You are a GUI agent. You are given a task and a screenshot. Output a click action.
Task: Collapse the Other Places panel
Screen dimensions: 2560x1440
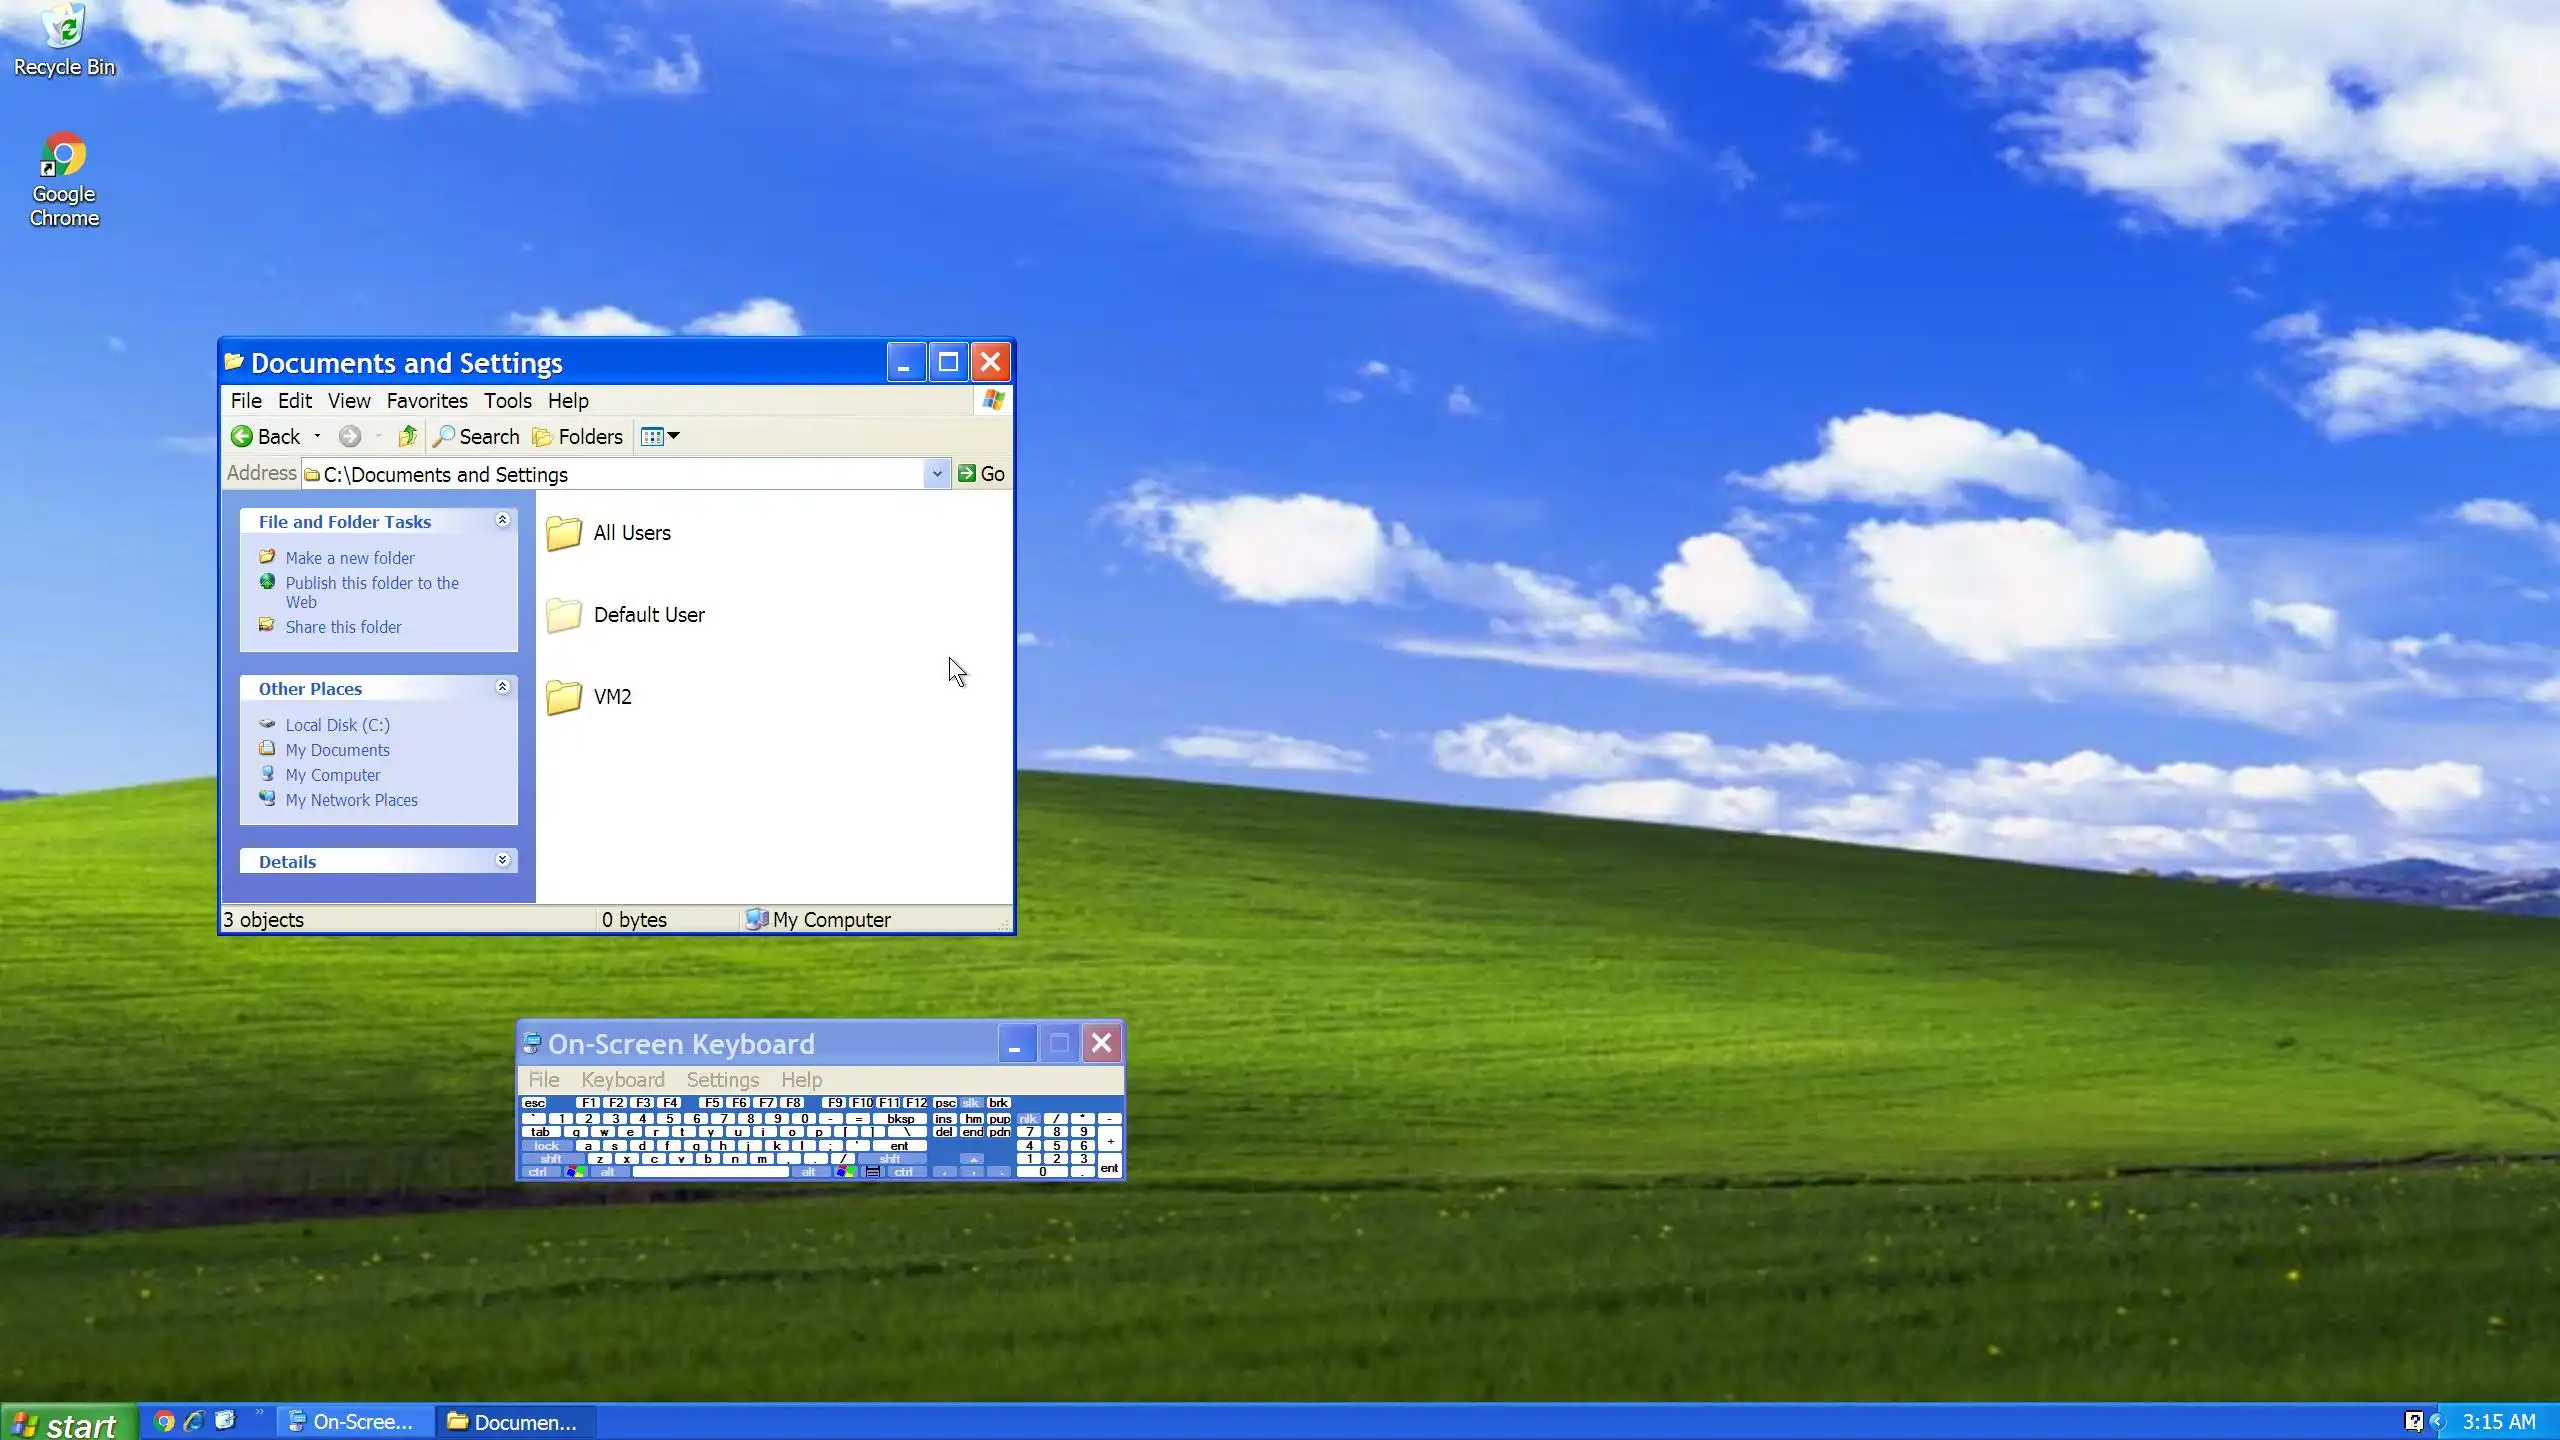503,687
